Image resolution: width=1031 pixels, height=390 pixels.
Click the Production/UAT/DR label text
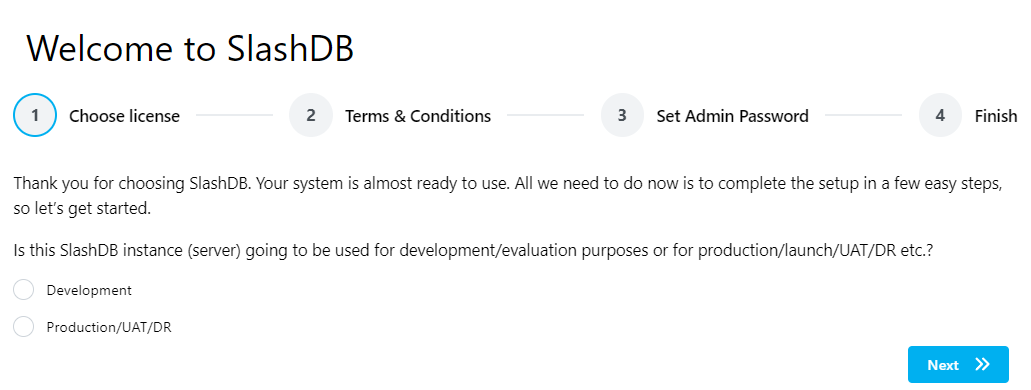click(109, 327)
